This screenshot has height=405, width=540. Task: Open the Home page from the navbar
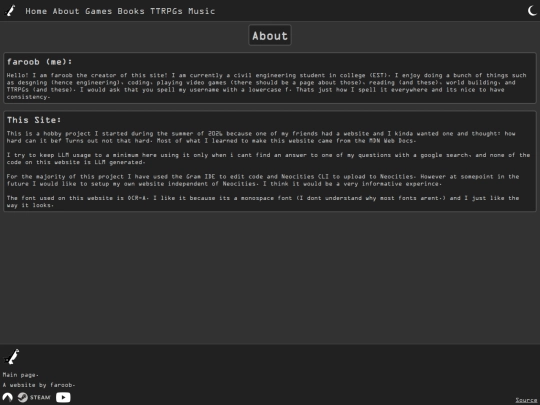pyautogui.click(x=36, y=11)
